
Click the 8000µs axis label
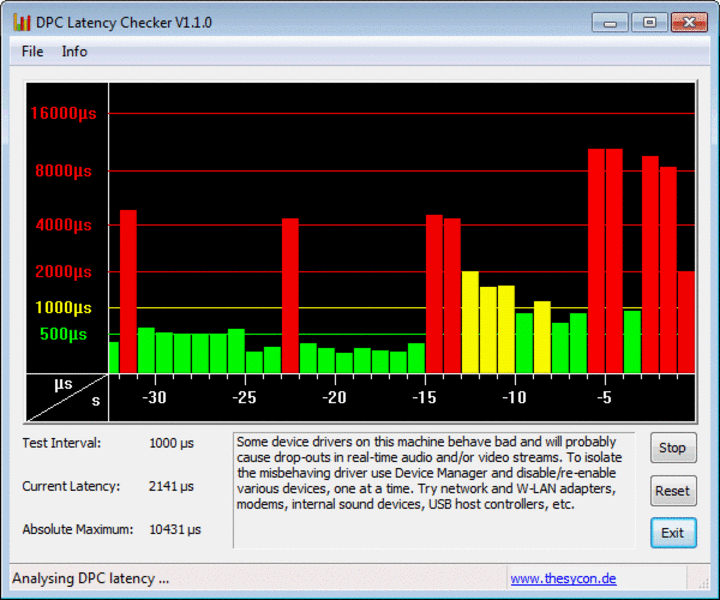63,171
